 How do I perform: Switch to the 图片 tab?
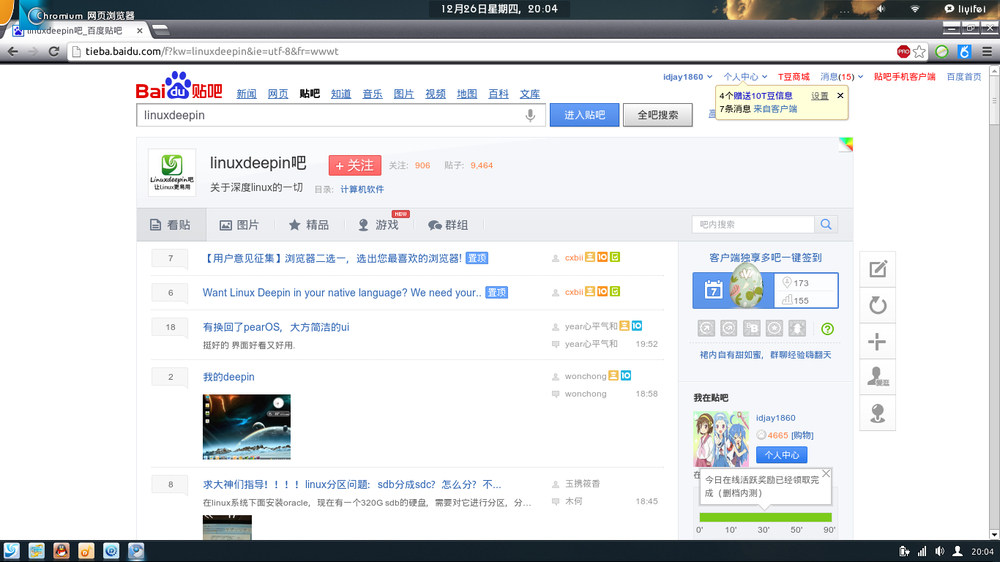click(x=240, y=225)
